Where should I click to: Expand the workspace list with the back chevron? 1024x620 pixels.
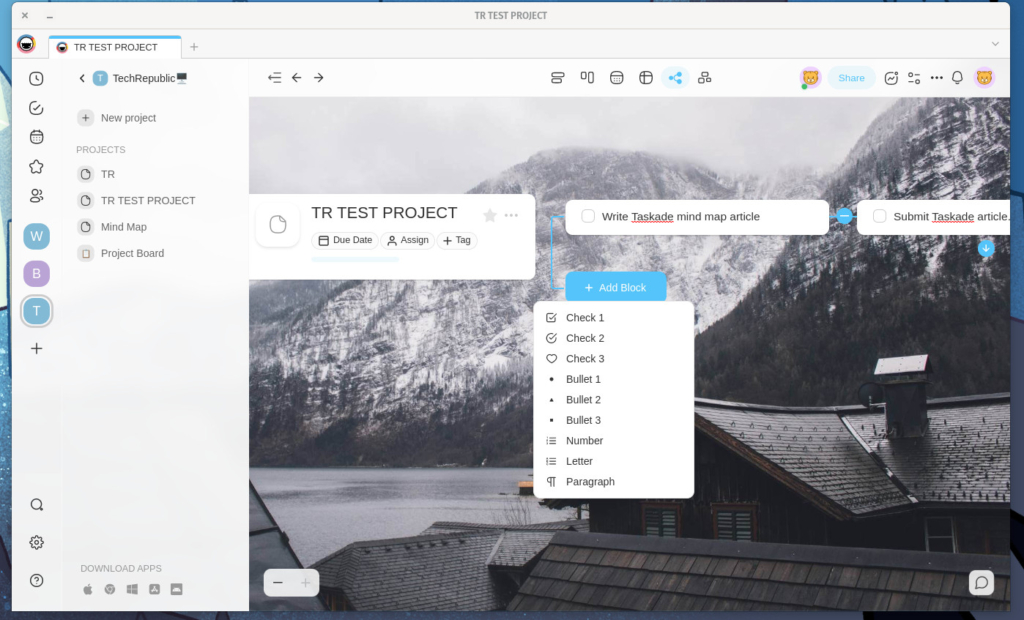[x=81, y=77]
